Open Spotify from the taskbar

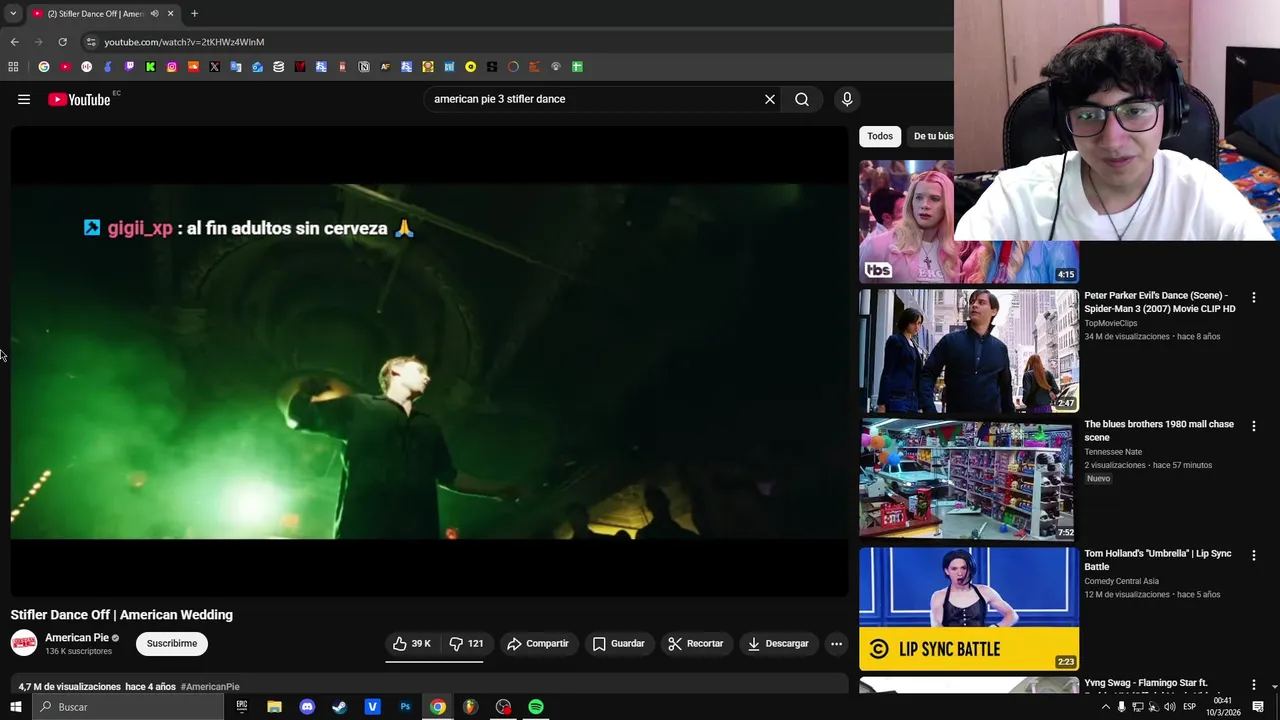(x=536, y=707)
